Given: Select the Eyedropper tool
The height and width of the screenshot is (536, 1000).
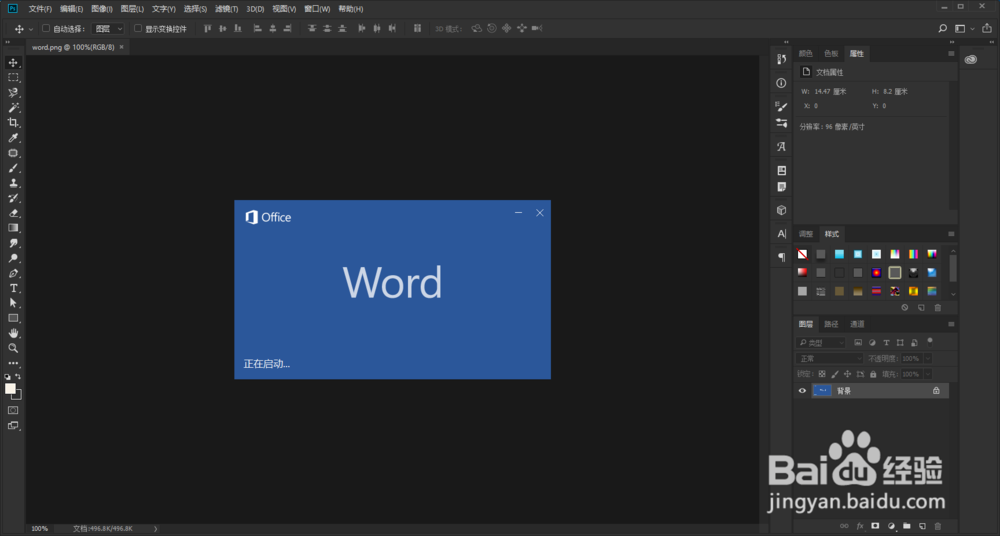Looking at the screenshot, I should [x=13, y=138].
